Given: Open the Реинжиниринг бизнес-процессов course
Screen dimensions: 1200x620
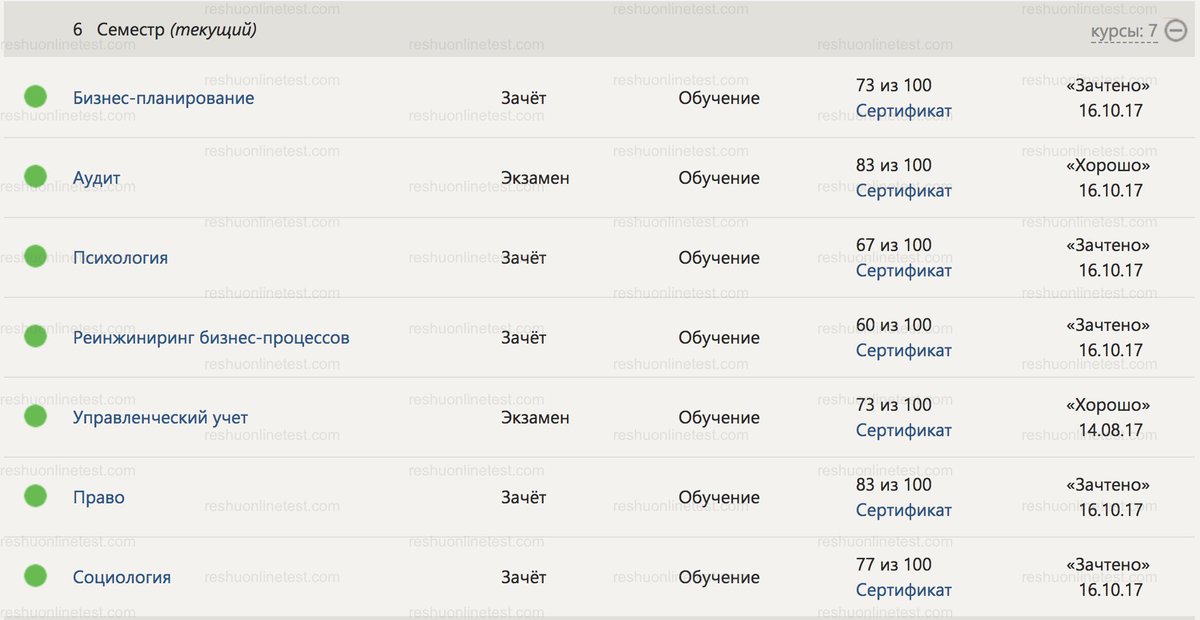Looking at the screenshot, I should click(x=210, y=336).
